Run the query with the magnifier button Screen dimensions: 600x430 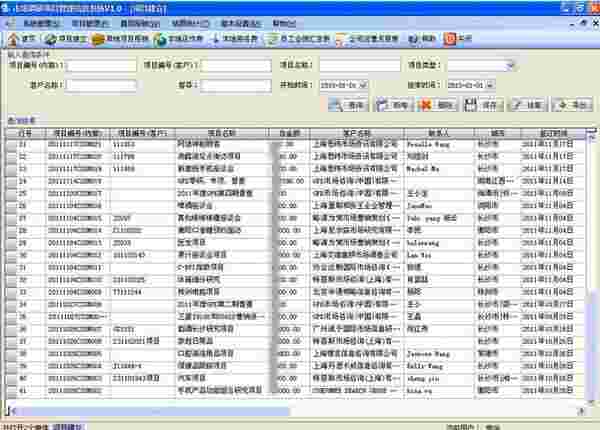tap(348, 104)
